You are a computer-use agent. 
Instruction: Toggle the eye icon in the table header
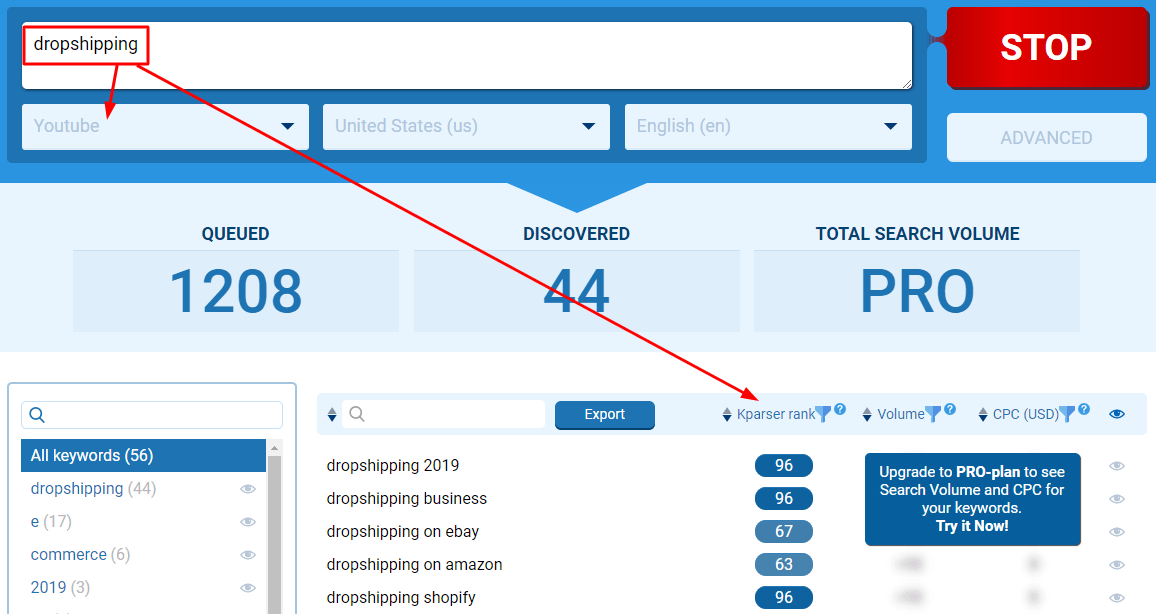[x=1117, y=414]
